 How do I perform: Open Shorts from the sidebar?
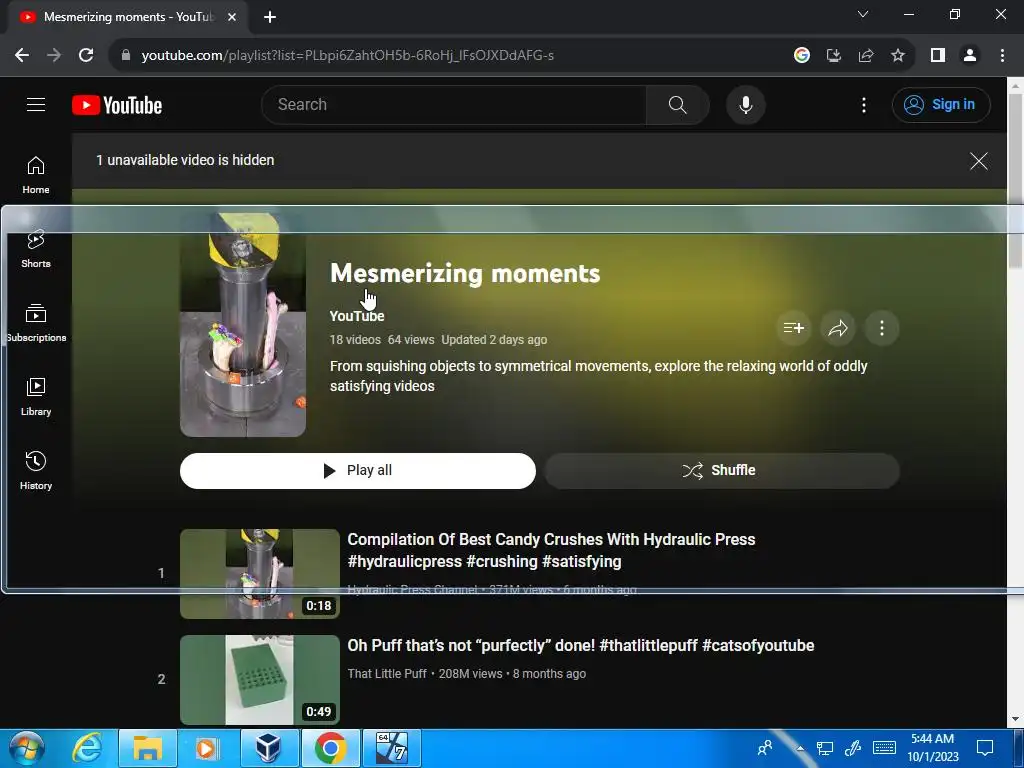coord(36,249)
